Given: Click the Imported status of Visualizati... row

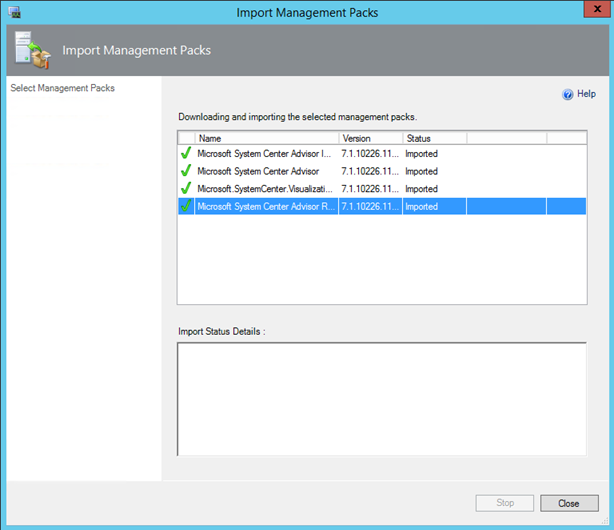Looking at the screenshot, I should [x=421, y=189].
